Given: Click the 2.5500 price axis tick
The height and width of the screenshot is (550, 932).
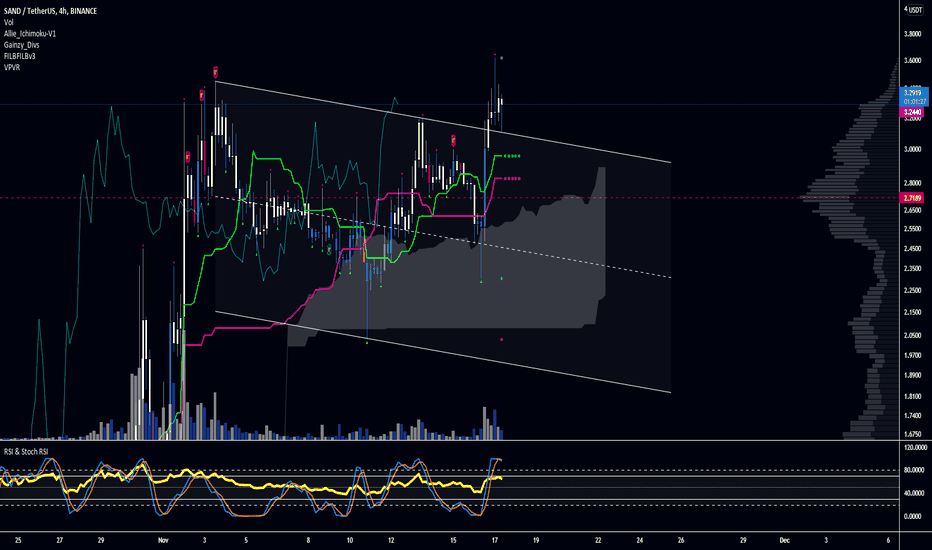Looking at the screenshot, I should [912, 228].
